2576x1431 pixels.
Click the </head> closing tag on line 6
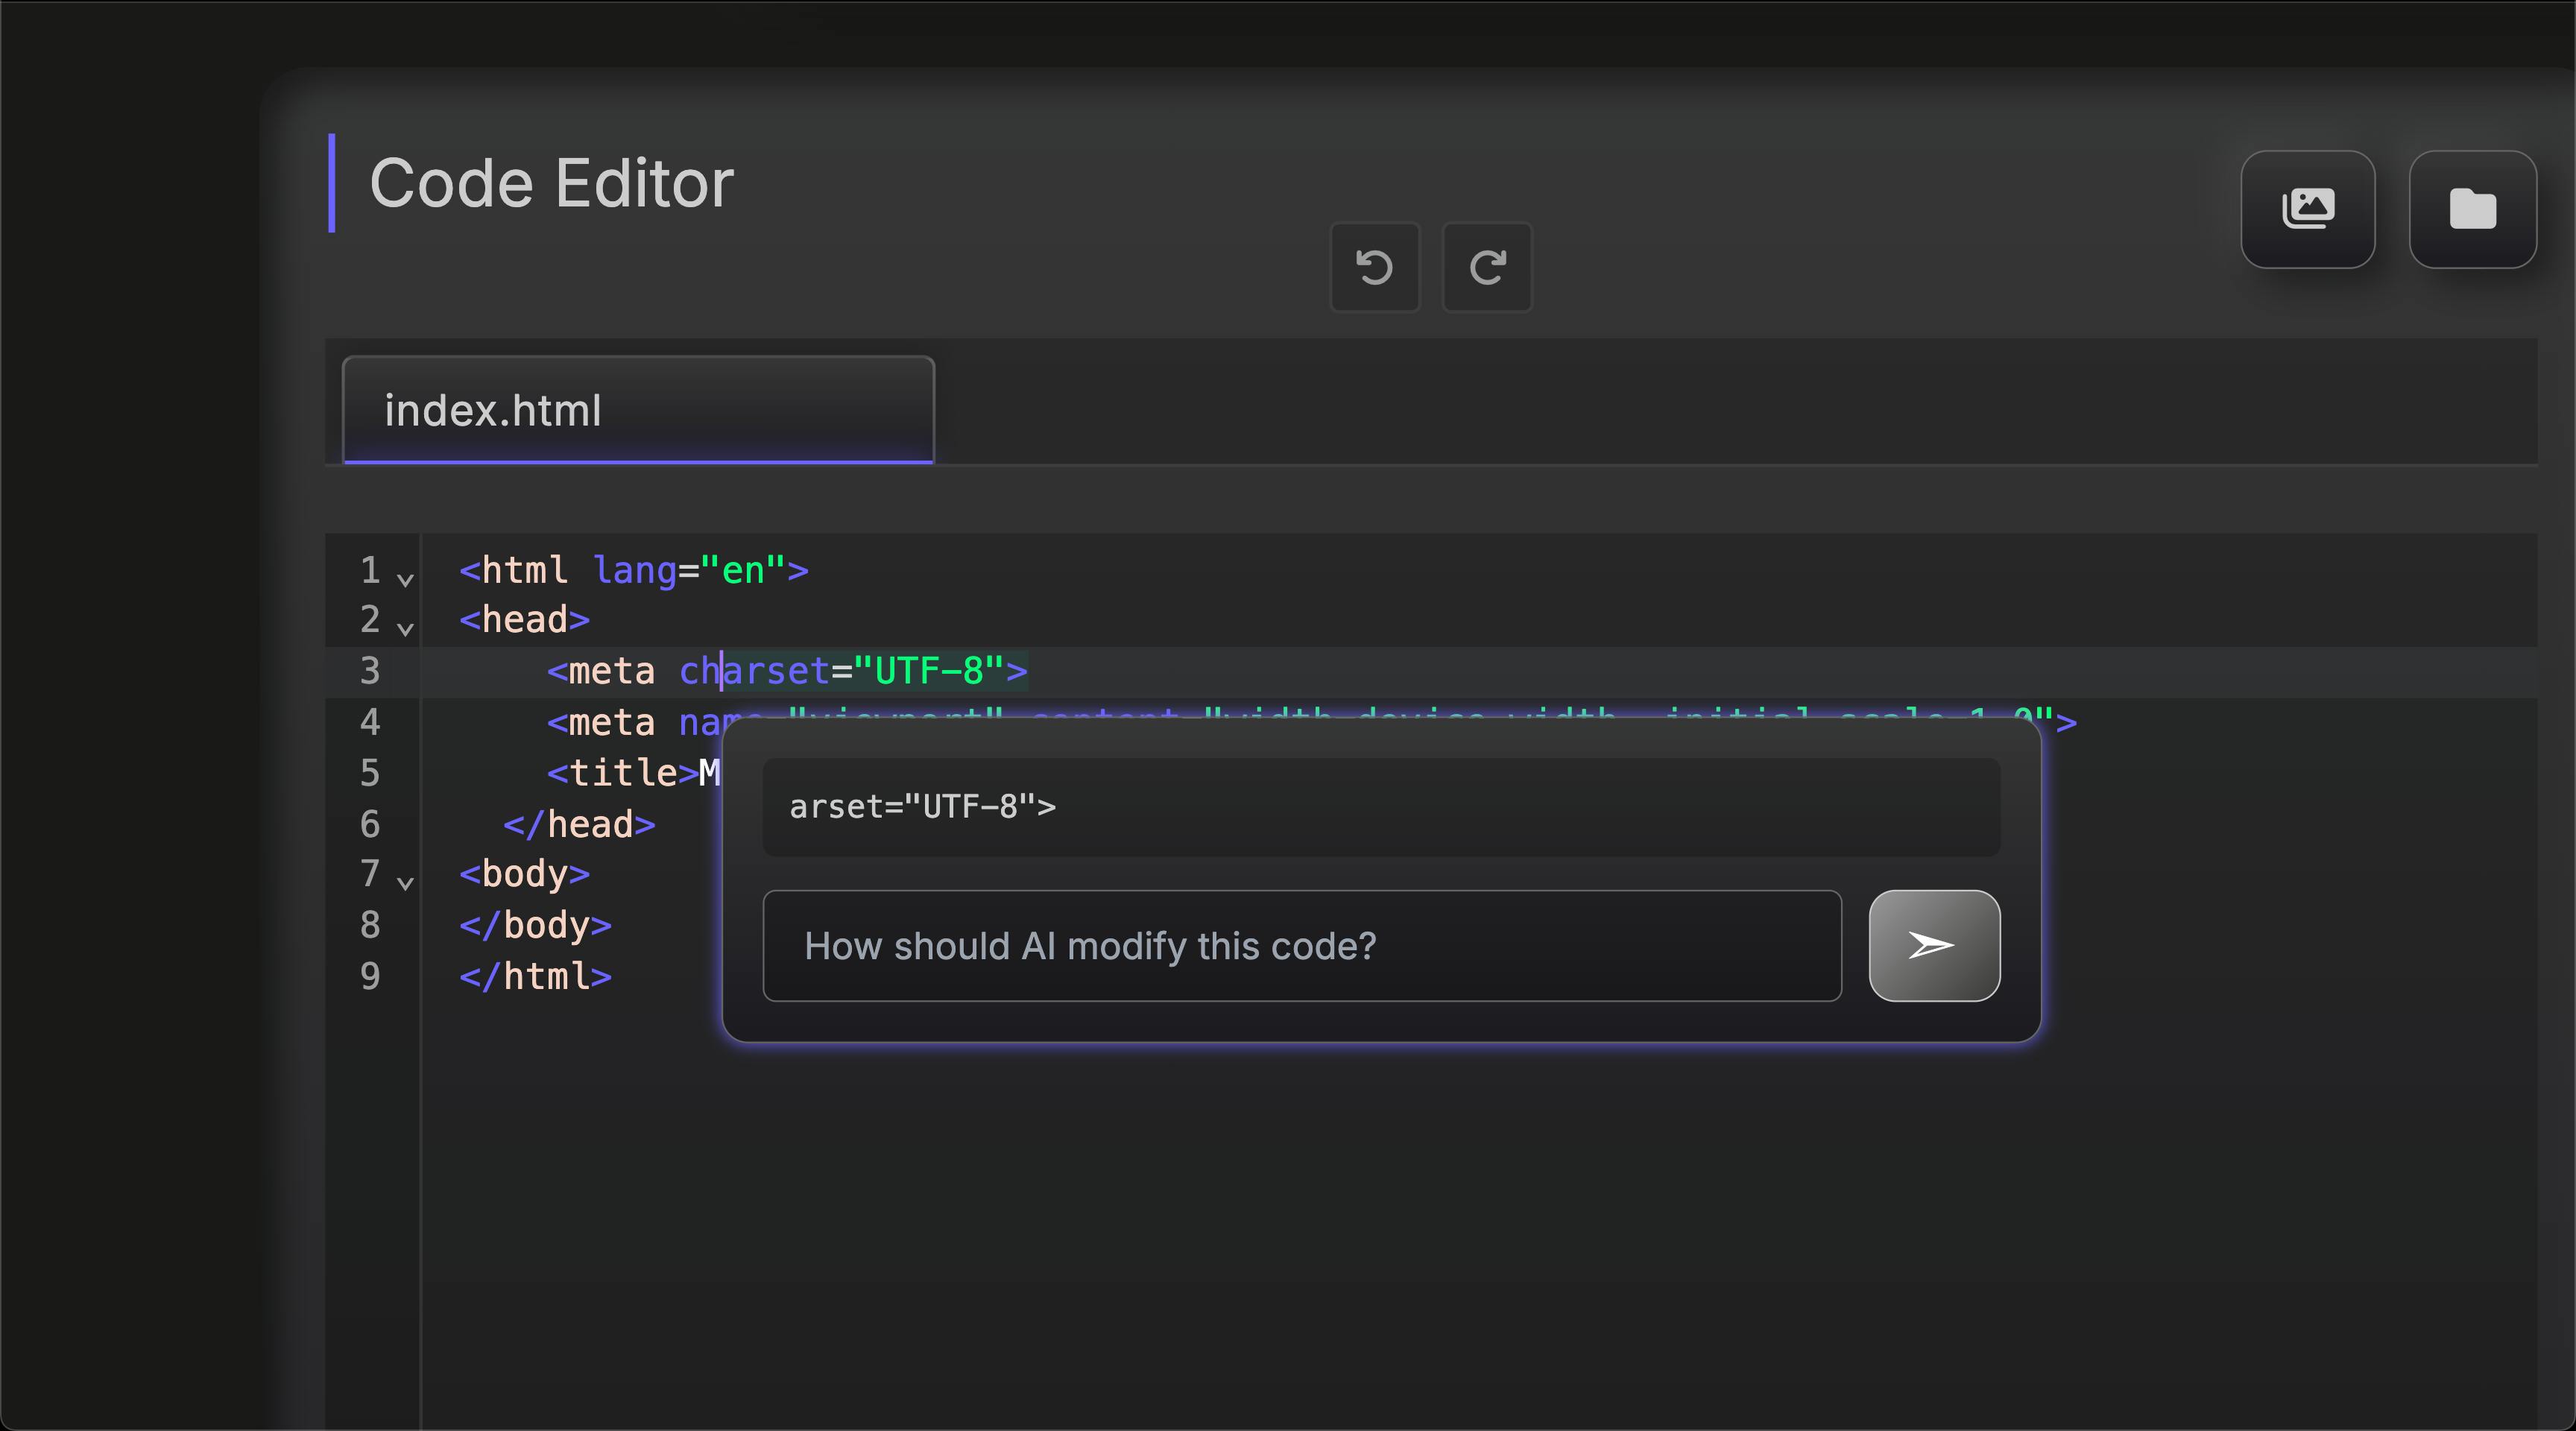(579, 824)
